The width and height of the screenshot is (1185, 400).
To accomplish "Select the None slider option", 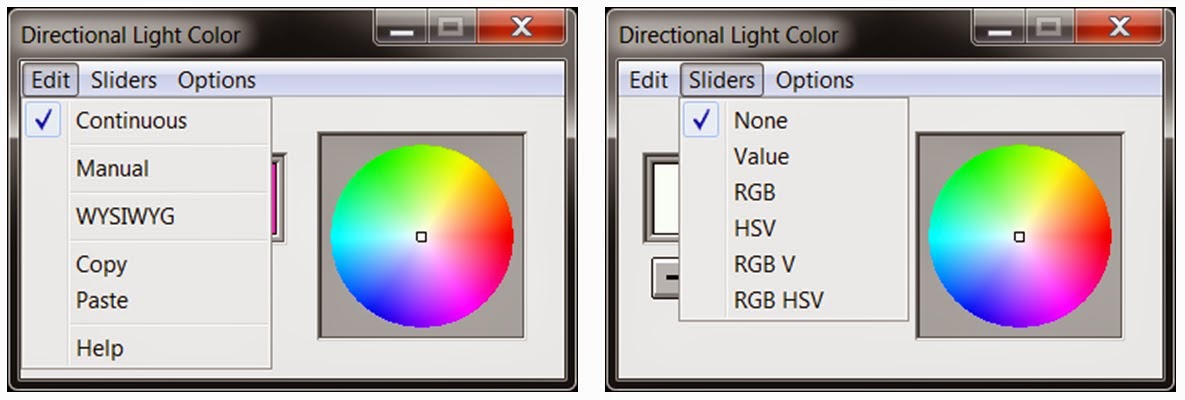I will coord(760,121).
